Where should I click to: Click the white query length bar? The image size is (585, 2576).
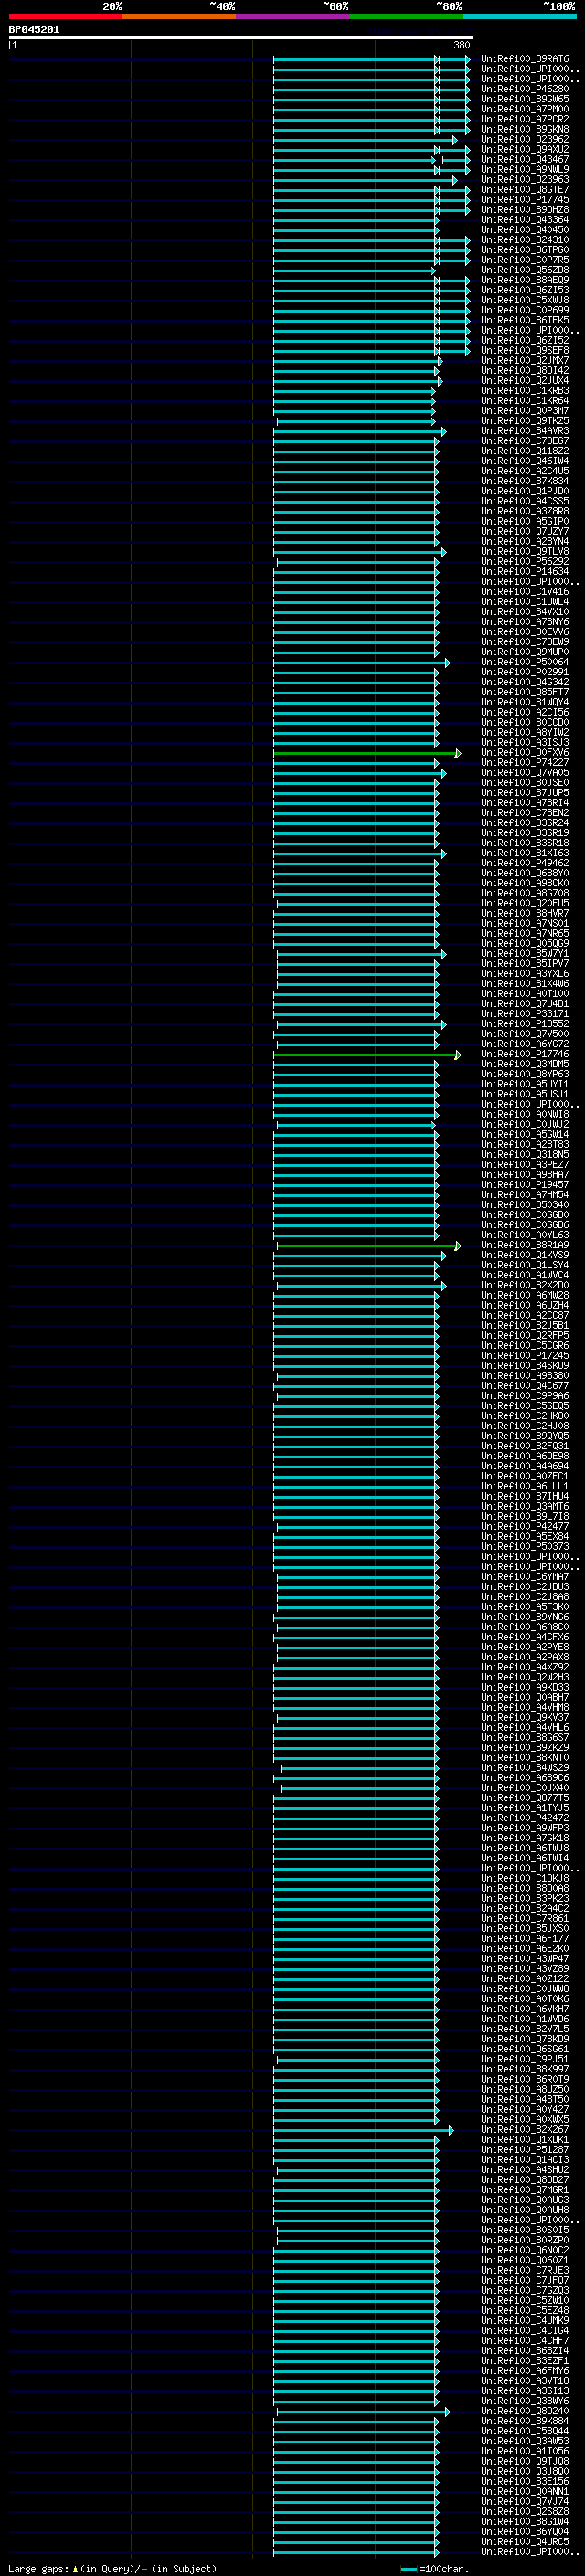[241, 38]
